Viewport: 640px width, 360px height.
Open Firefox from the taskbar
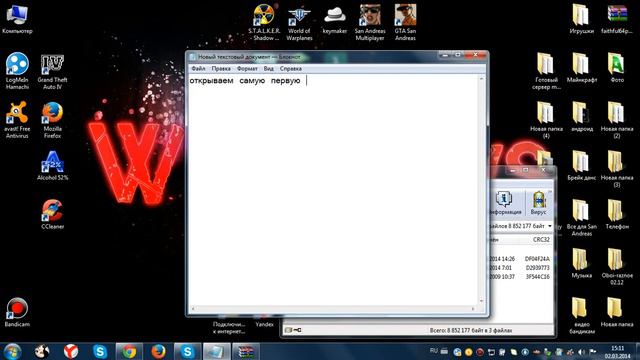coord(158,351)
